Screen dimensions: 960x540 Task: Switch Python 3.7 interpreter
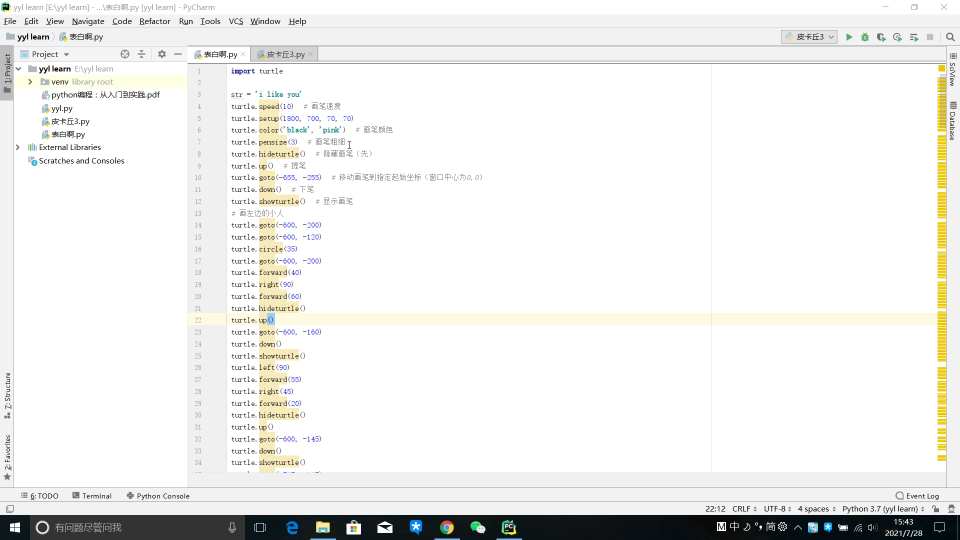(883, 509)
